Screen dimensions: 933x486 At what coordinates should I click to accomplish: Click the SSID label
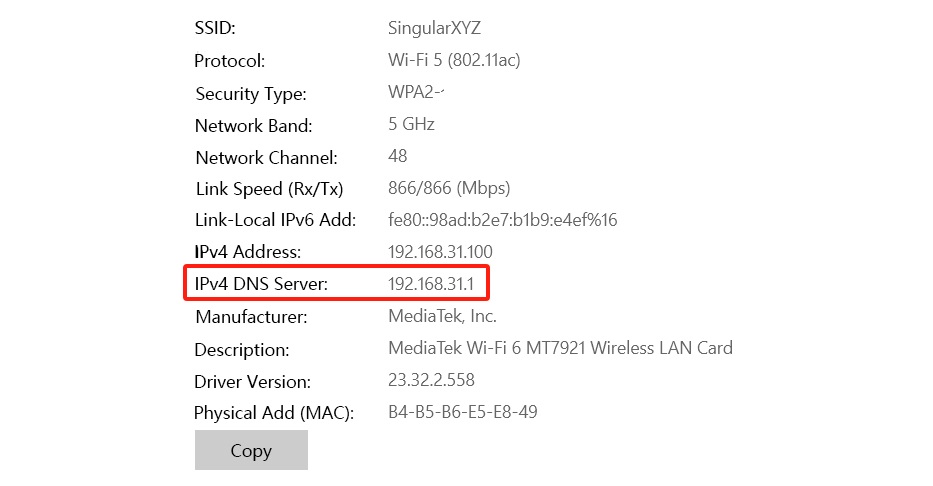pyautogui.click(x=215, y=29)
